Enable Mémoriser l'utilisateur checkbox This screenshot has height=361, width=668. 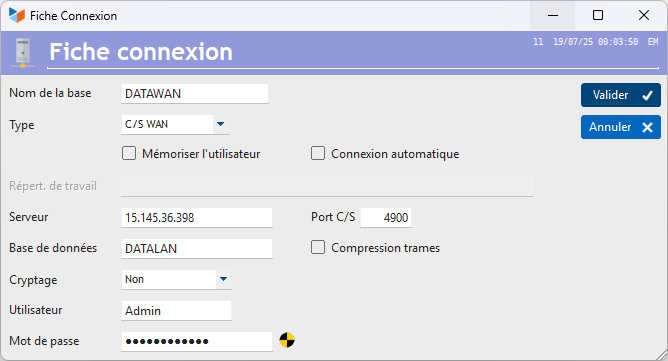[x=129, y=153]
